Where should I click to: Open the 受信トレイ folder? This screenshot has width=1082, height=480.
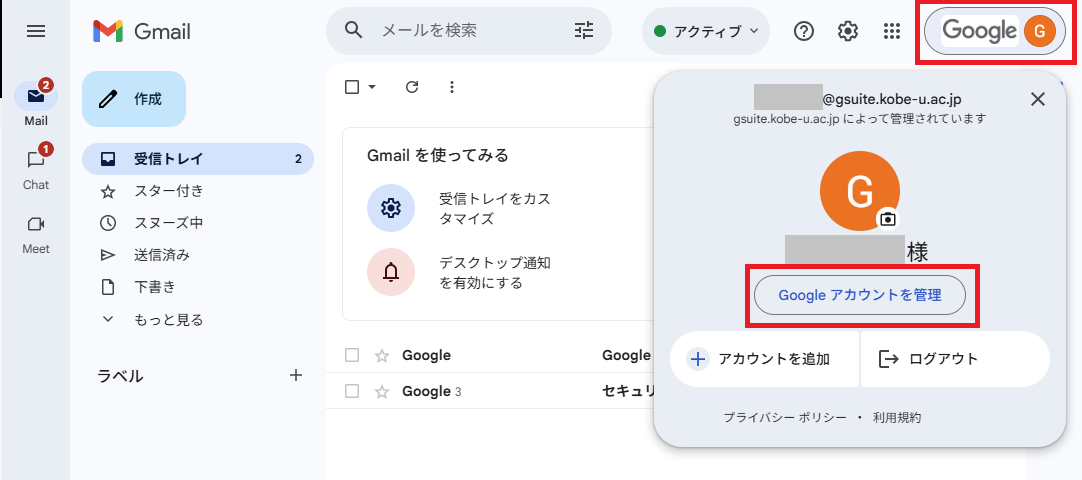[x=168, y=158]
